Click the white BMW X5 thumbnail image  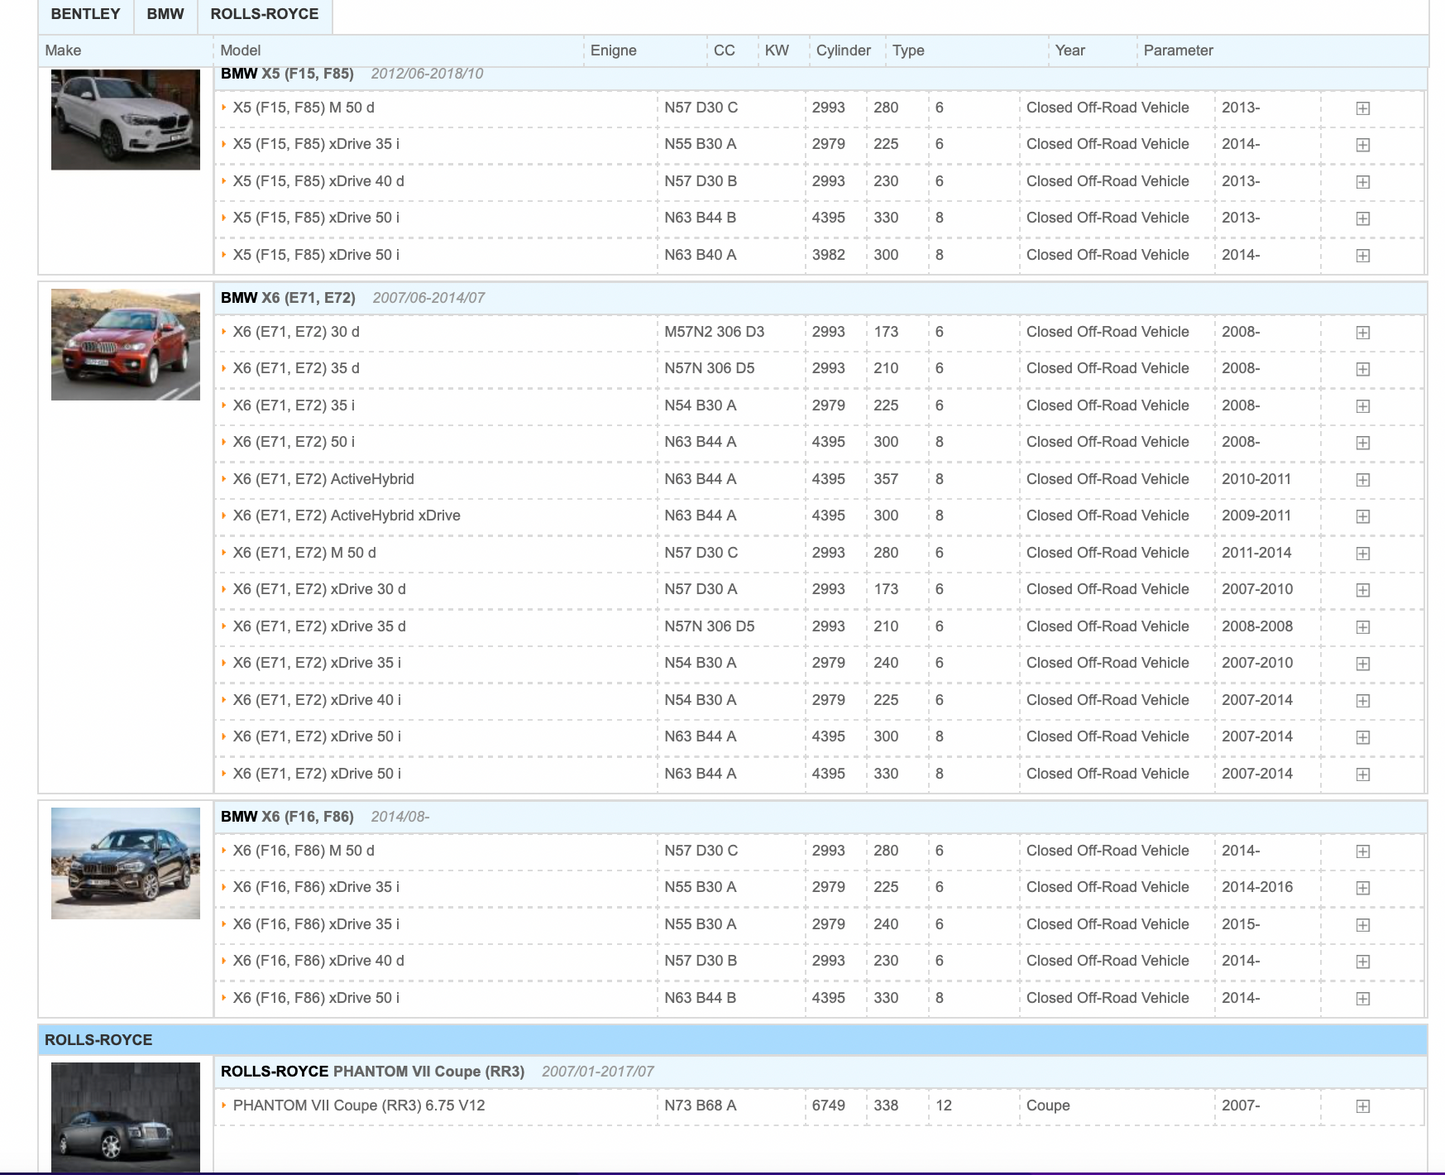125,119
